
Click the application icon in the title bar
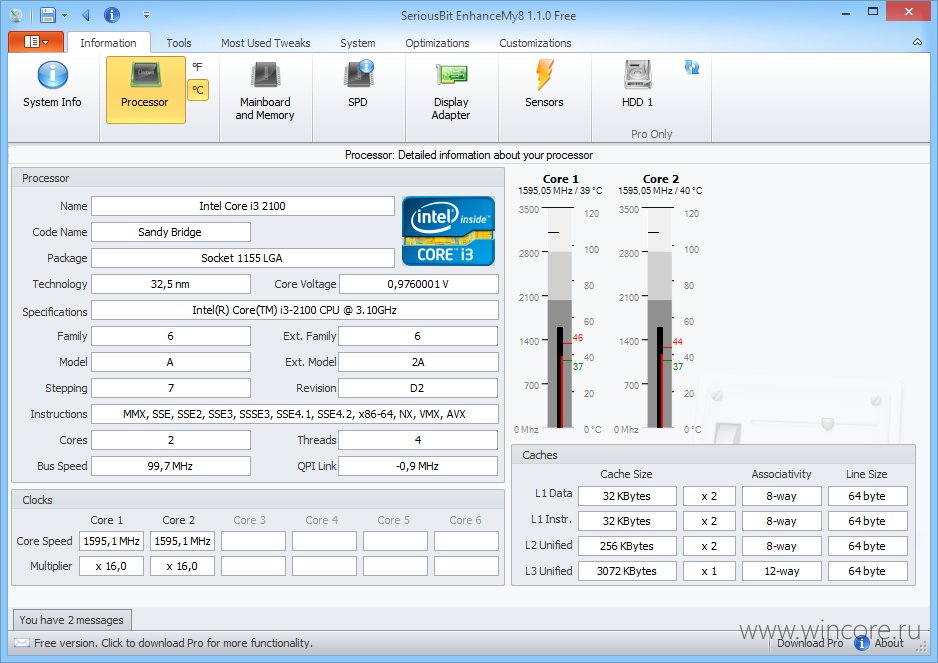[x=16, y=15]
